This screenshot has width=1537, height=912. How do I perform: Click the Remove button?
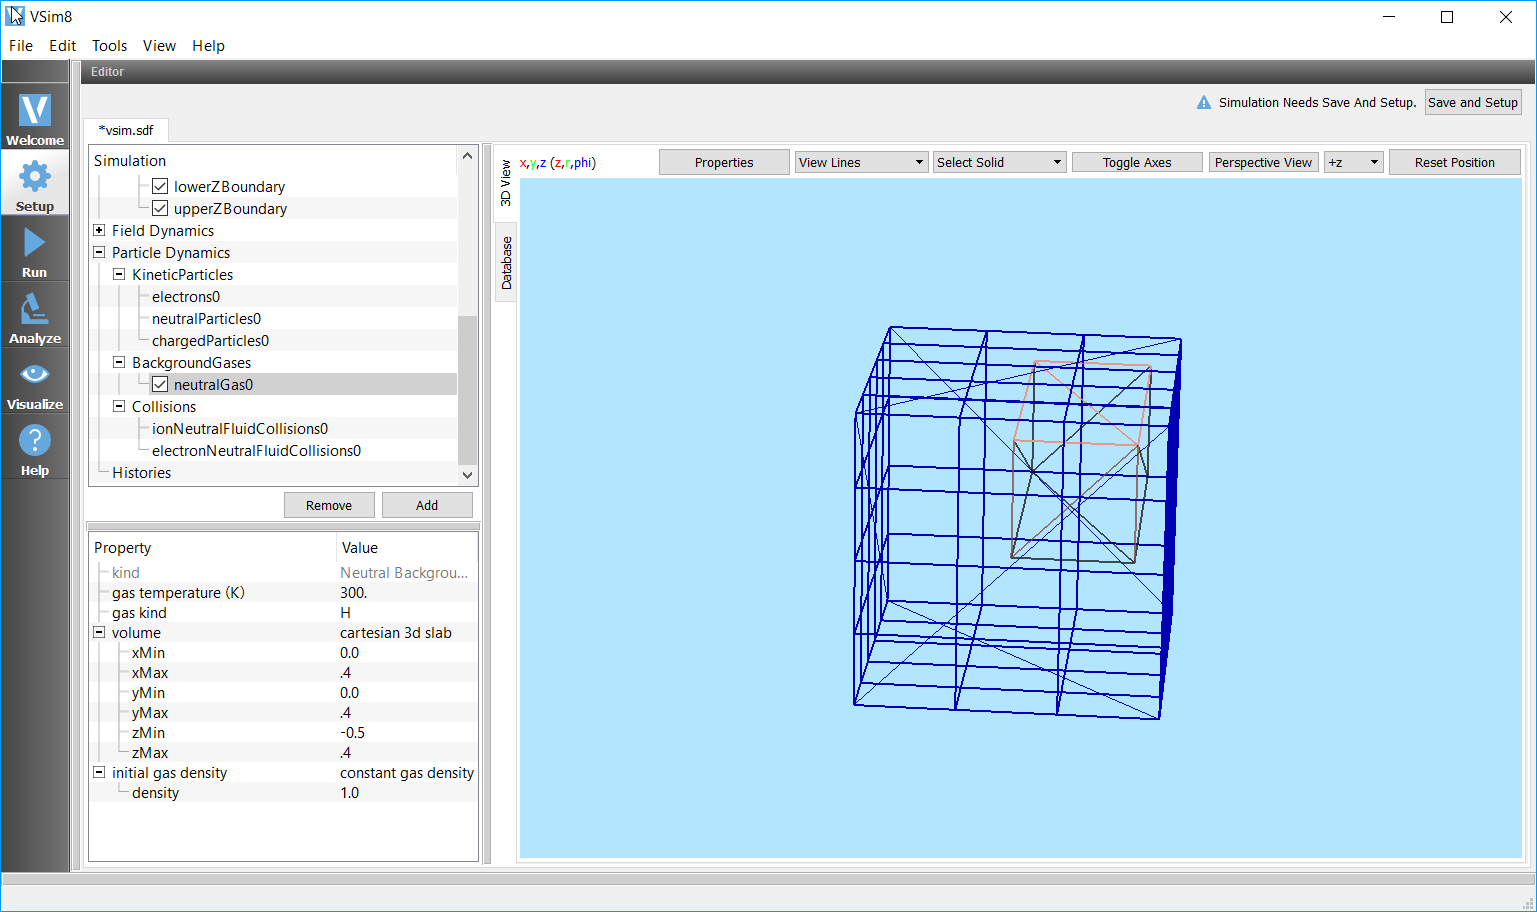329,505
